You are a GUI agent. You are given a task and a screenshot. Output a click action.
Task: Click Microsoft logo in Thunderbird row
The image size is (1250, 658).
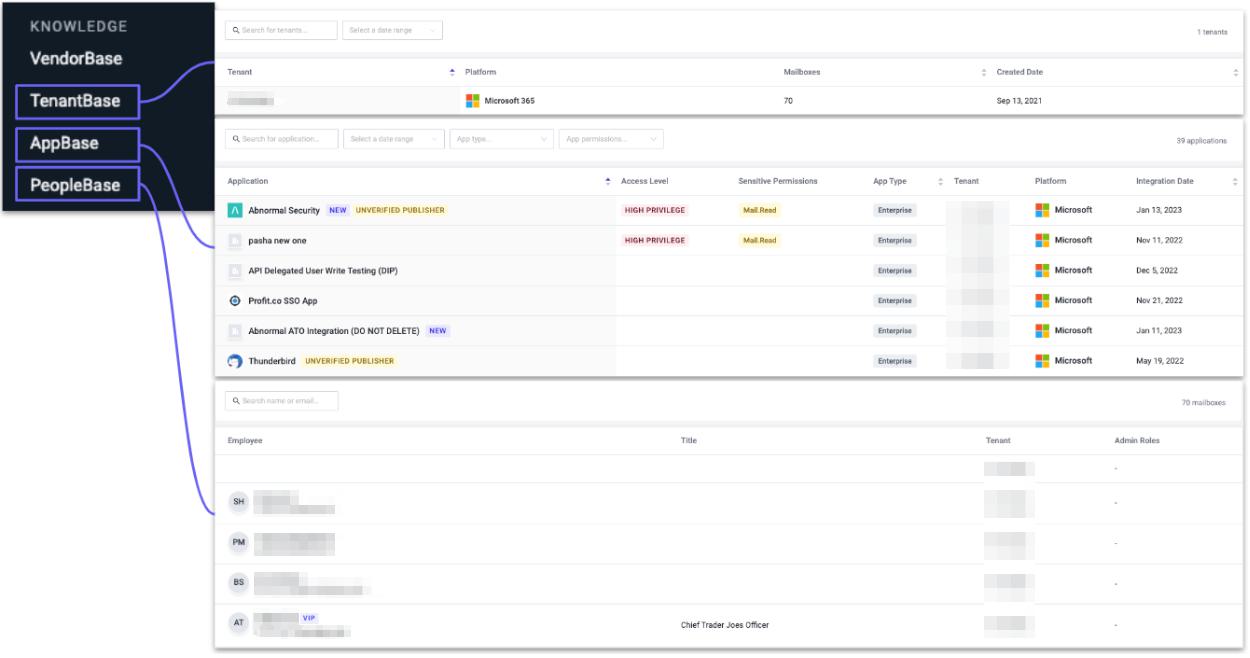[1042, 360]
